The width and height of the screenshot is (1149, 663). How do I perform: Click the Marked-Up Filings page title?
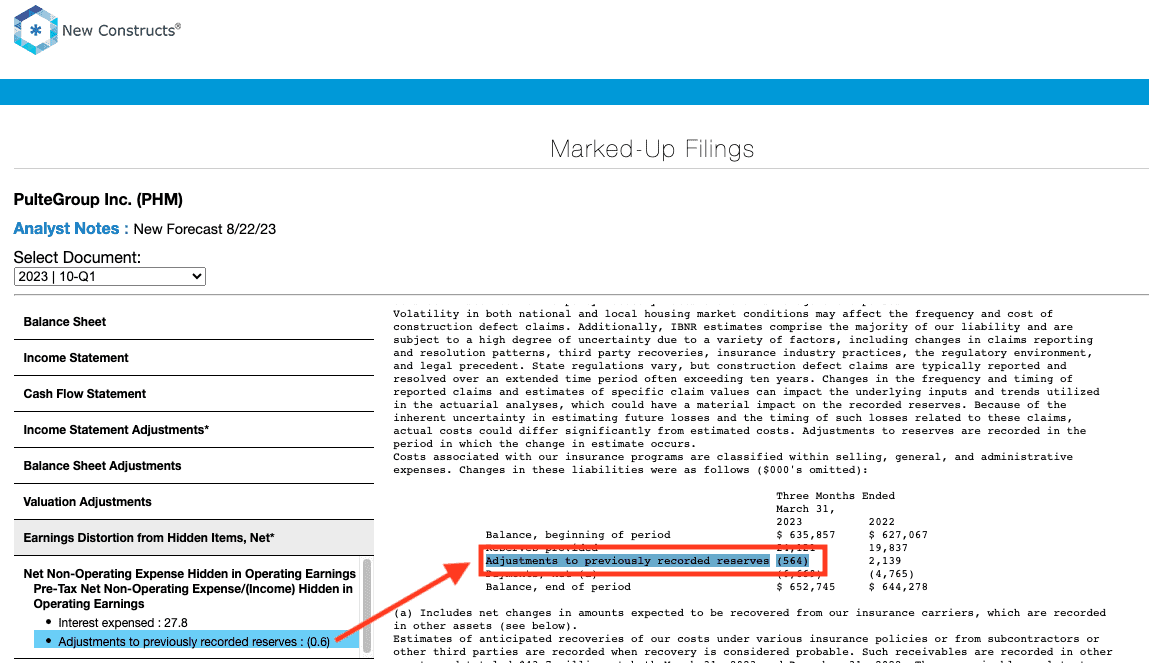[x=652, y=149]
